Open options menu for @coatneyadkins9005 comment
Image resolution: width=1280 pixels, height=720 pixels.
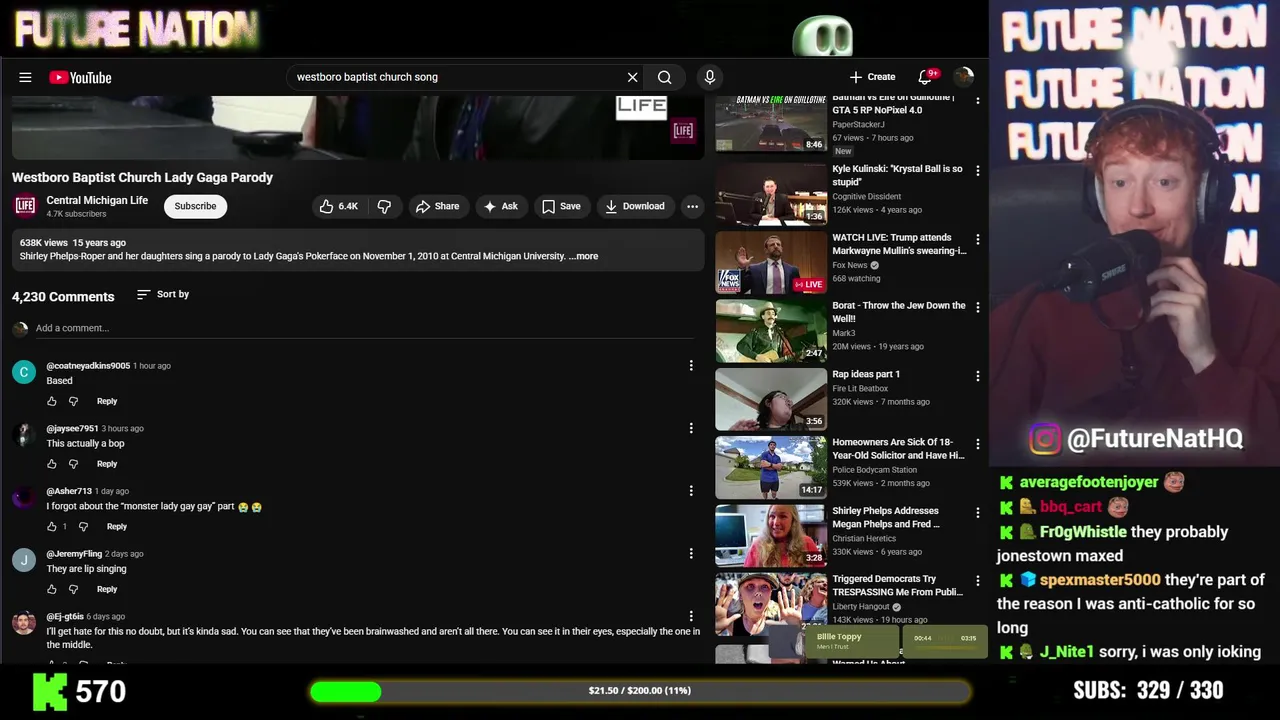click(x=691, y=366)
